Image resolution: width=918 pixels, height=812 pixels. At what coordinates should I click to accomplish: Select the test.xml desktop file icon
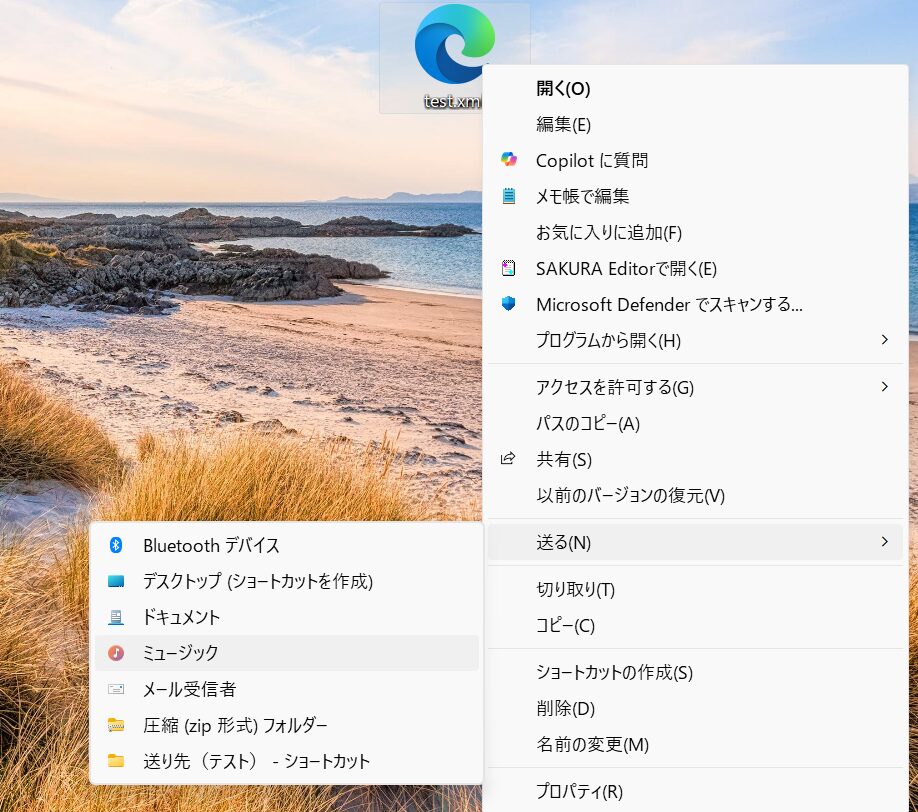(454, 58)
